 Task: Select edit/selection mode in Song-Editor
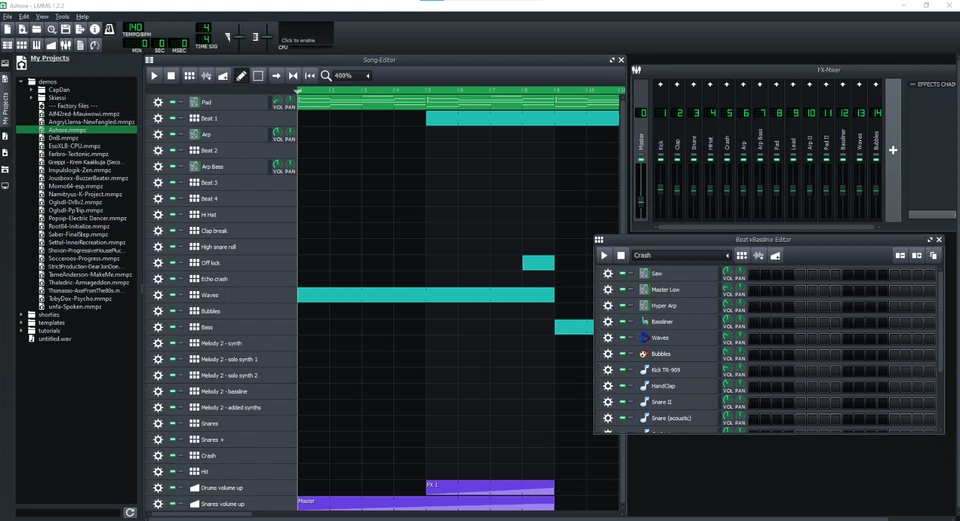point(258,76)
